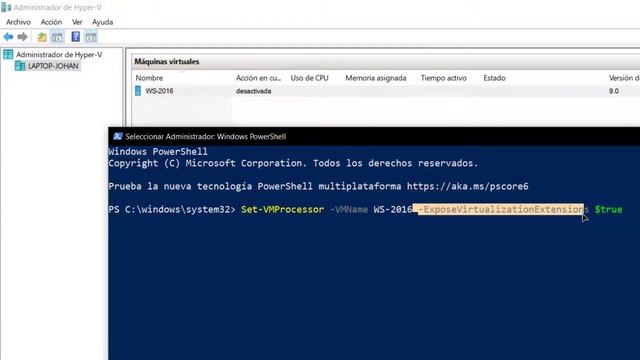The image size is (640, 360).
Task: Click the Forward arrow toolbar icon
Action: click(x=22, y=37)
